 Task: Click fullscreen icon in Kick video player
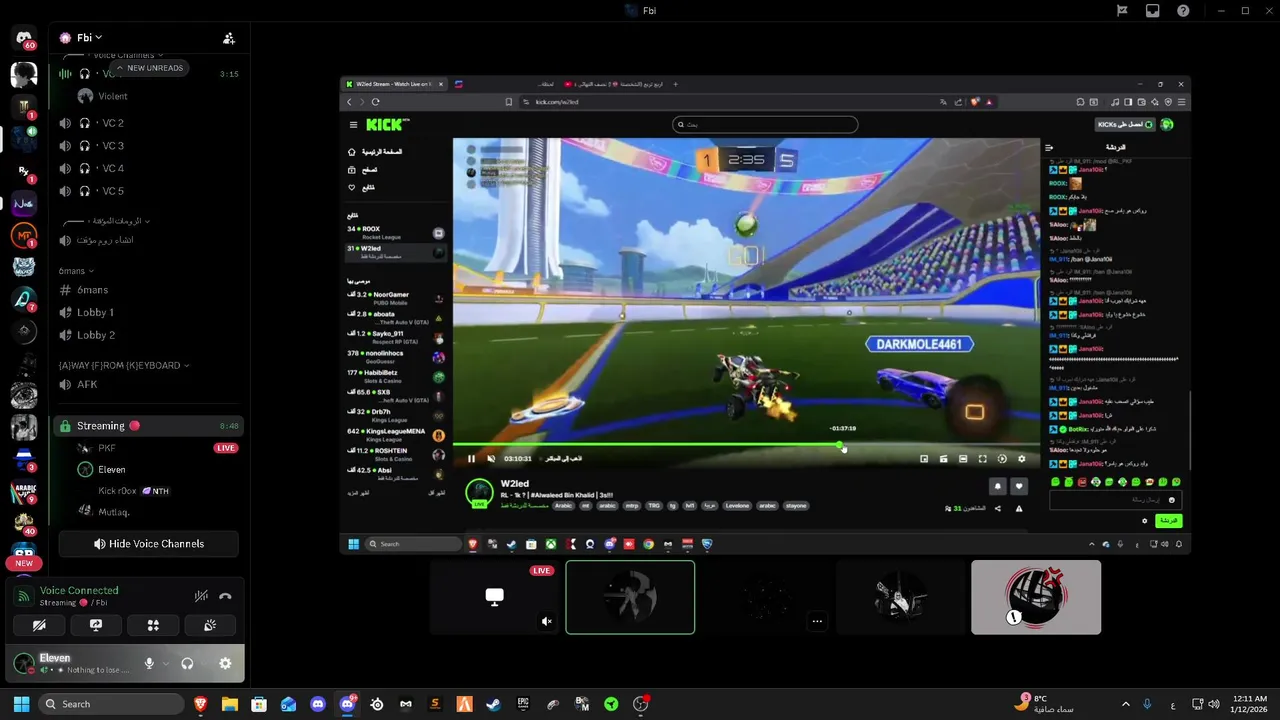point(982,459)
